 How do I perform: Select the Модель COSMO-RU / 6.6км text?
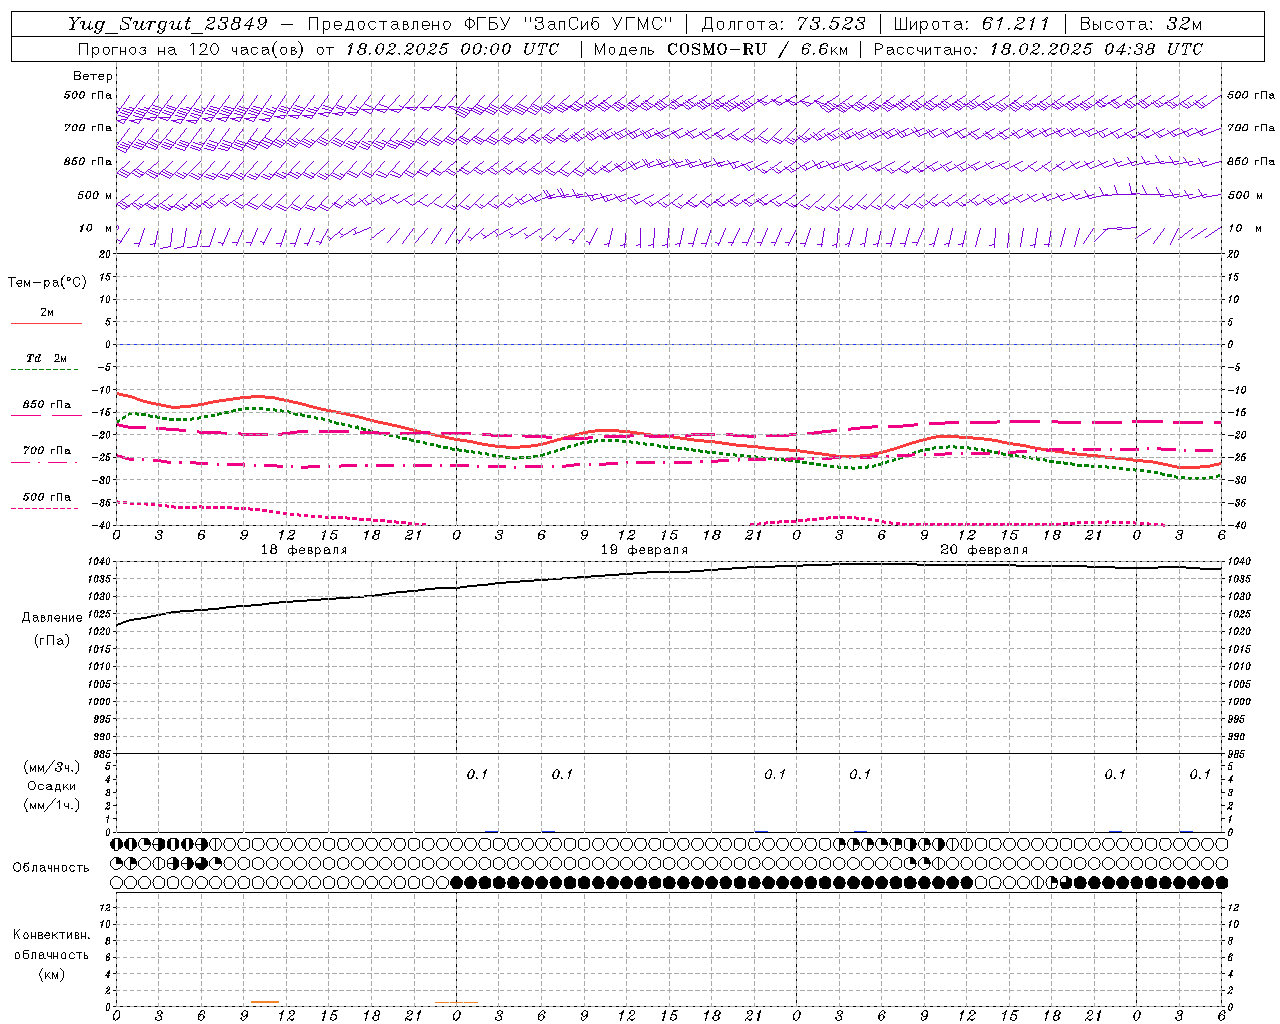click(x=720, y=49)
